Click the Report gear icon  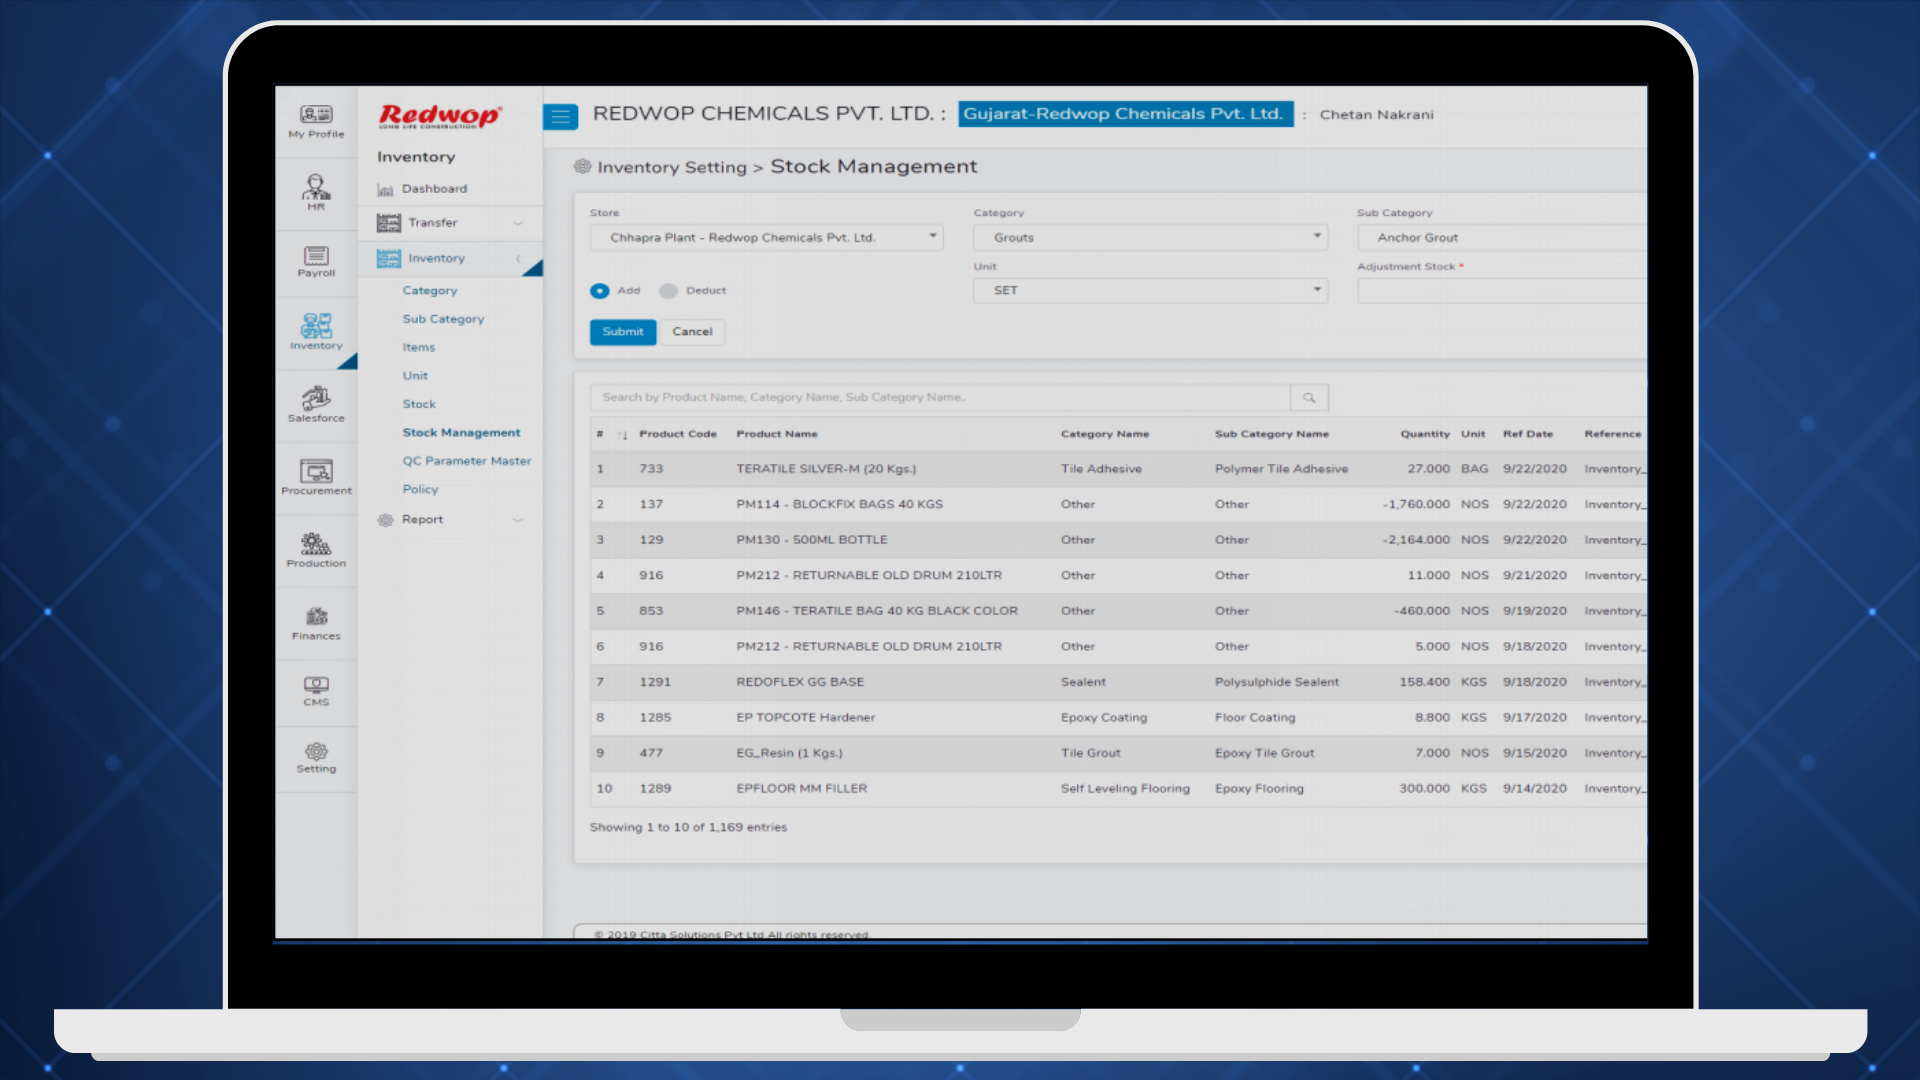pos(385,520)
